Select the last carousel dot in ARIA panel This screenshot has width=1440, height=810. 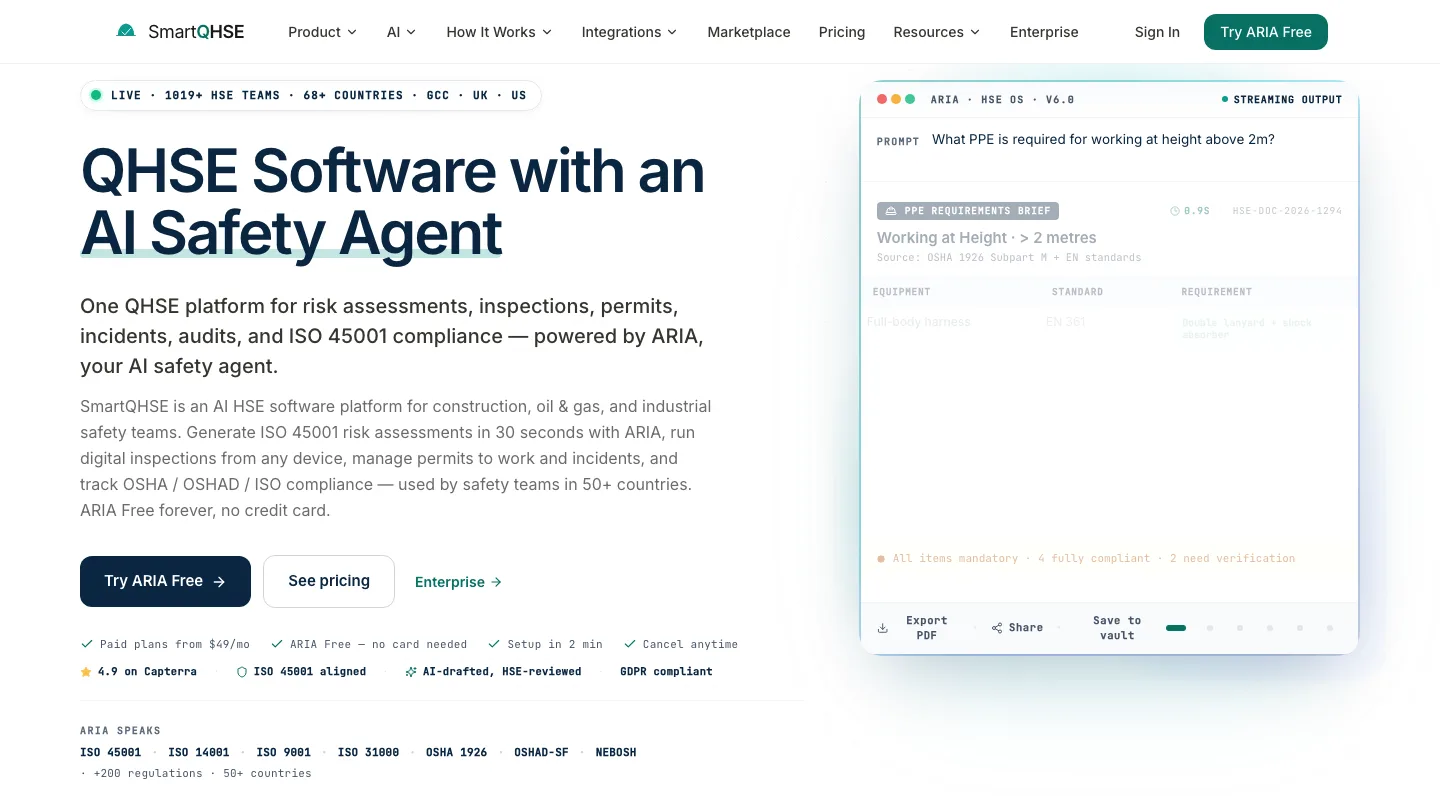(x=1330, y=628)
